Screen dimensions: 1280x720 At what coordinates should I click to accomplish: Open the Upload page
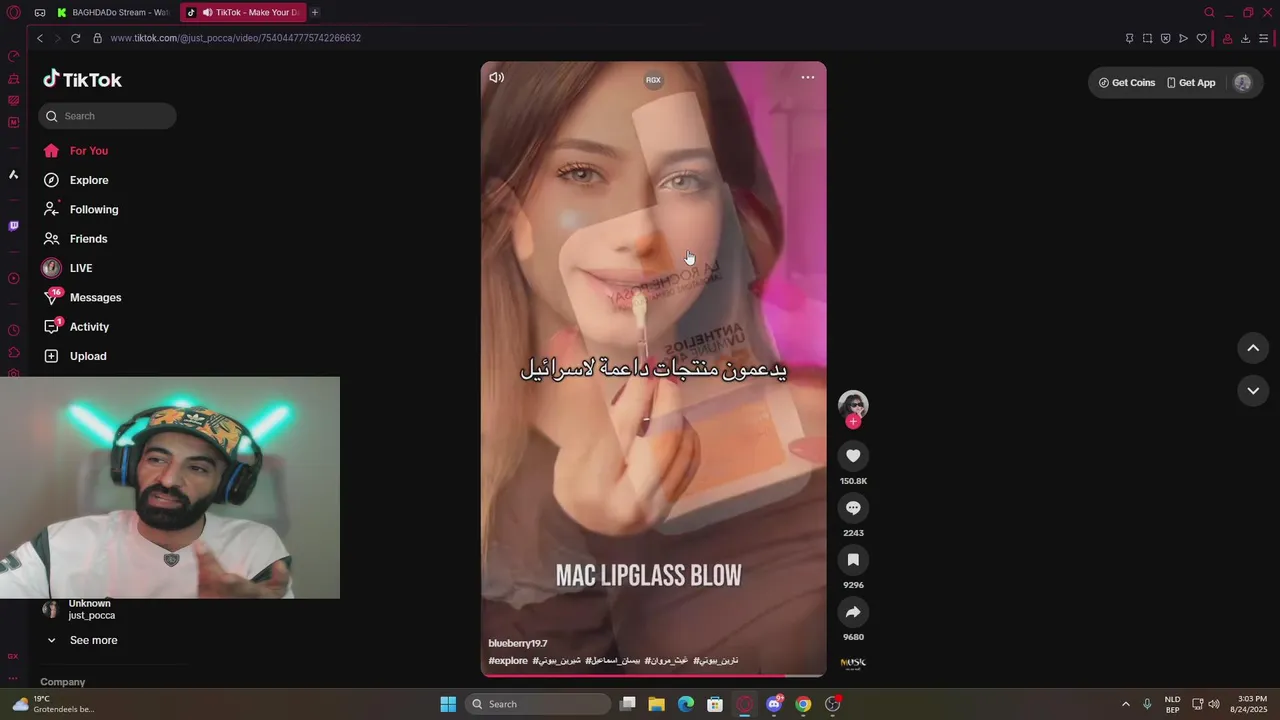(x=75, y=356)
